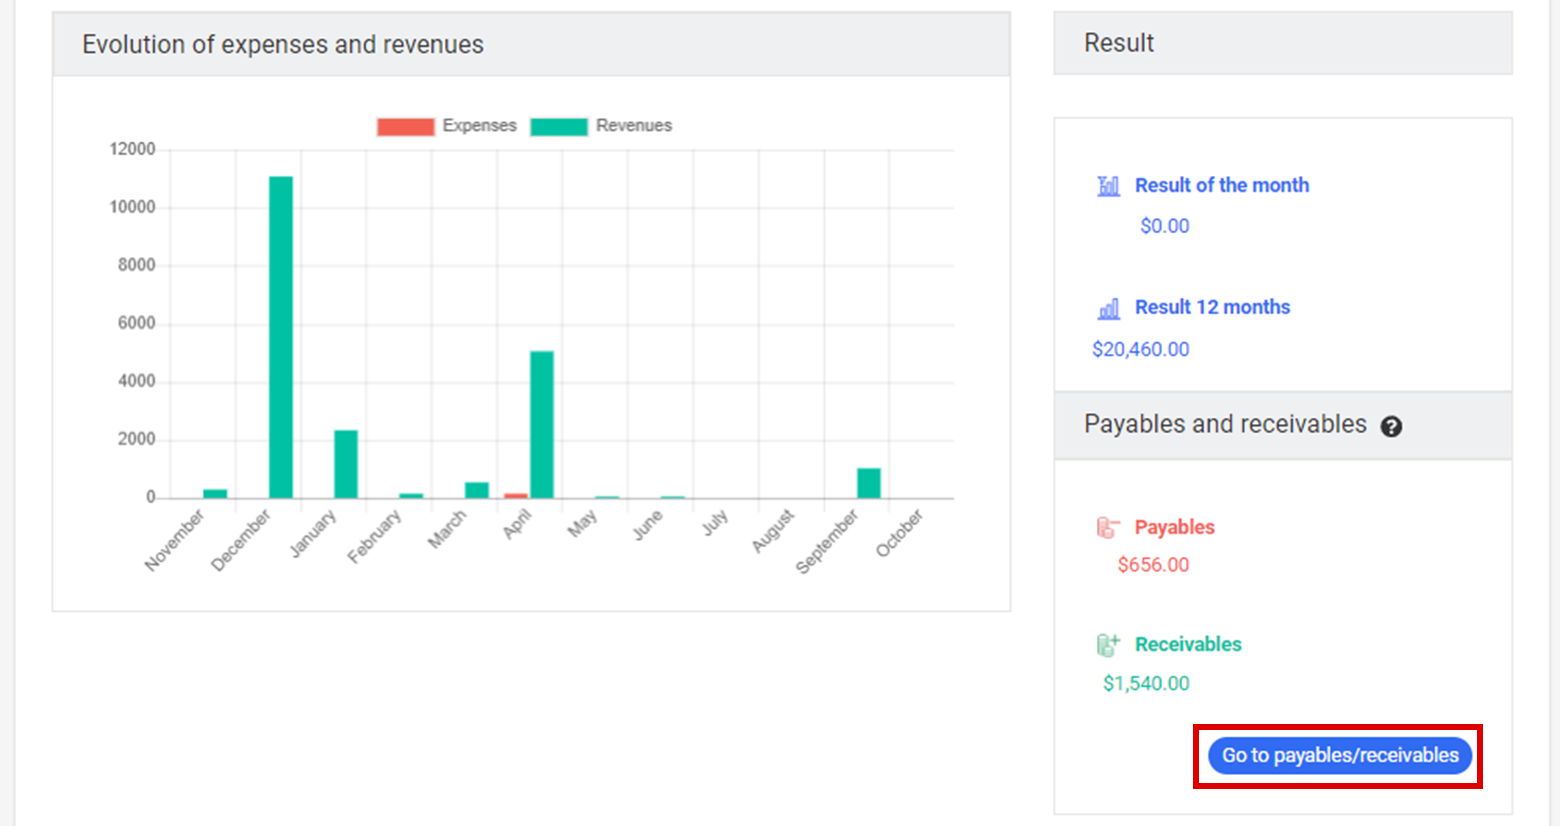This screenshot has height=826, width=1560.
Task: Open the Result of the month link
Action: (x=1221, y=185)
